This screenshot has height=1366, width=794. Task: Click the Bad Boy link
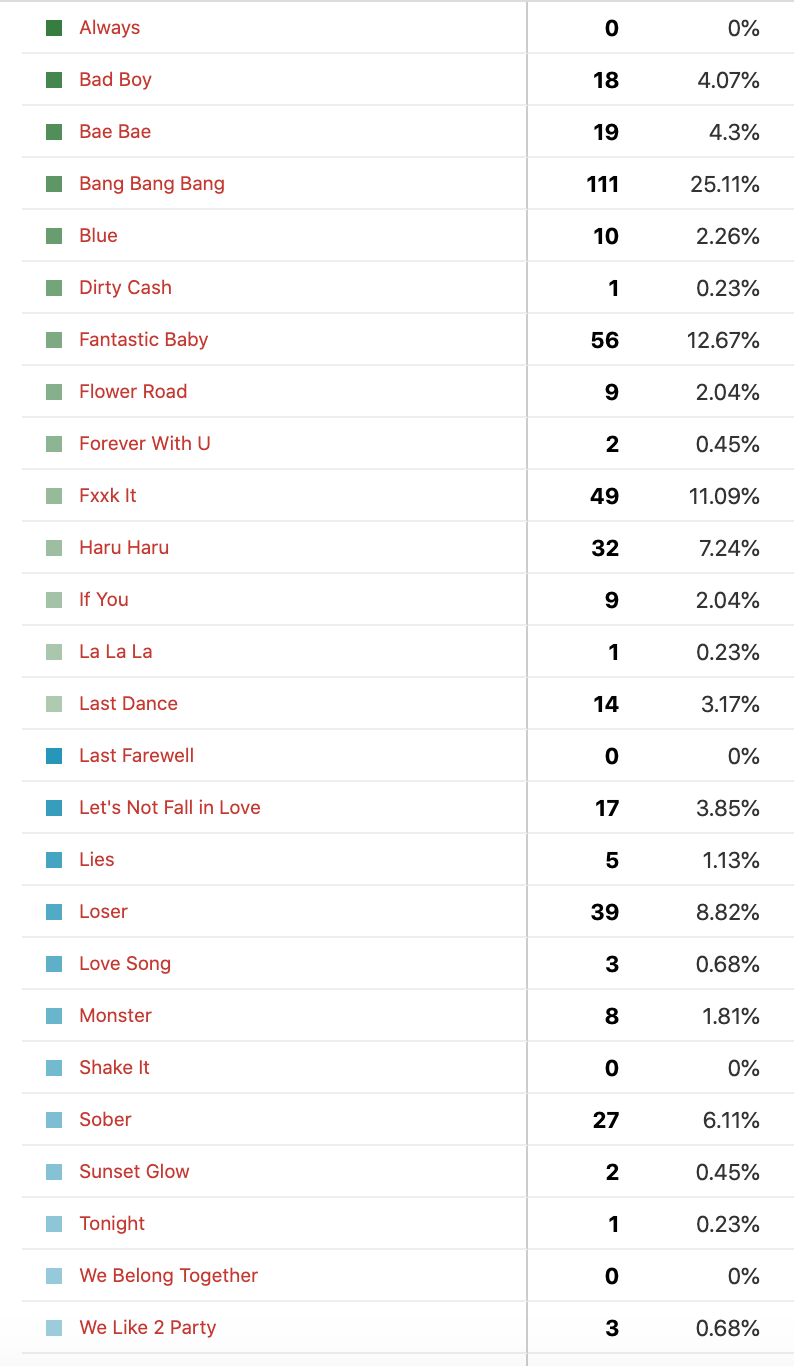[116, 80]
